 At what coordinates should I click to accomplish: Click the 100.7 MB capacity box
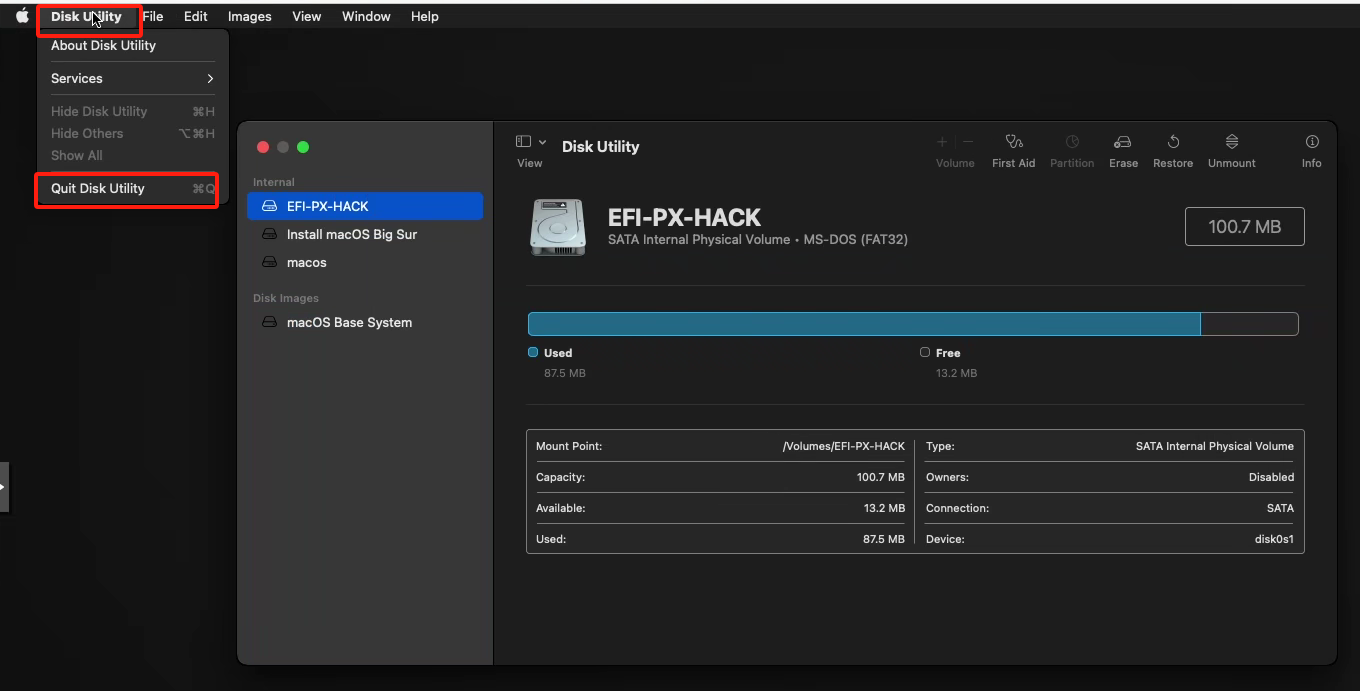click(1244, 227)
